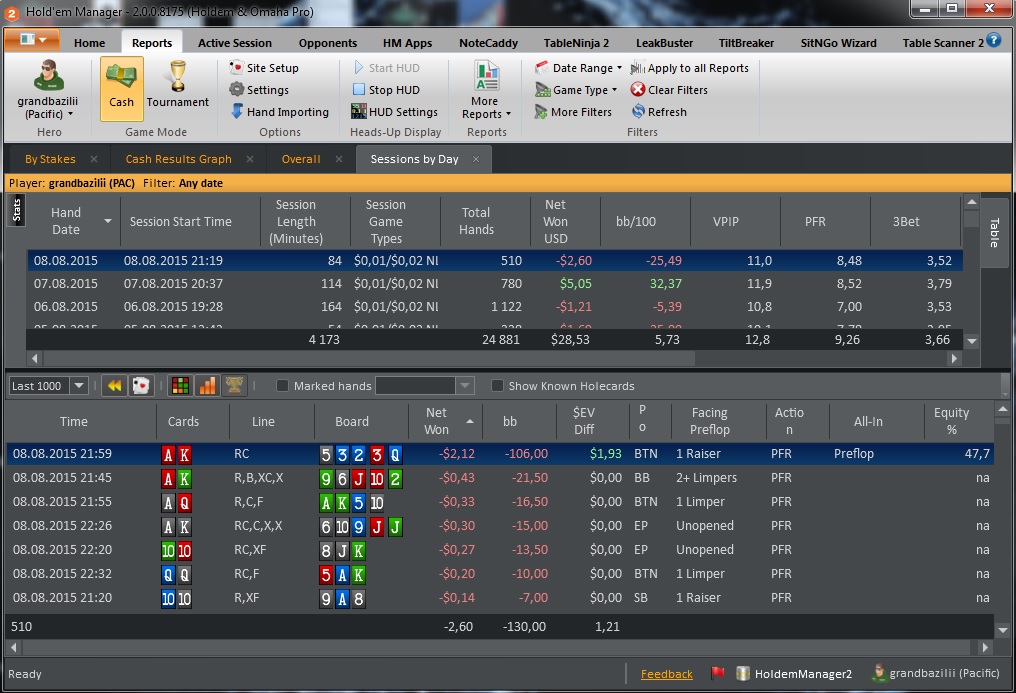The width and height of the screenshot is (1016, 693).
Task: Click the colored grid matrix icon
Action: pyautogui.click(x=180, y=386)
